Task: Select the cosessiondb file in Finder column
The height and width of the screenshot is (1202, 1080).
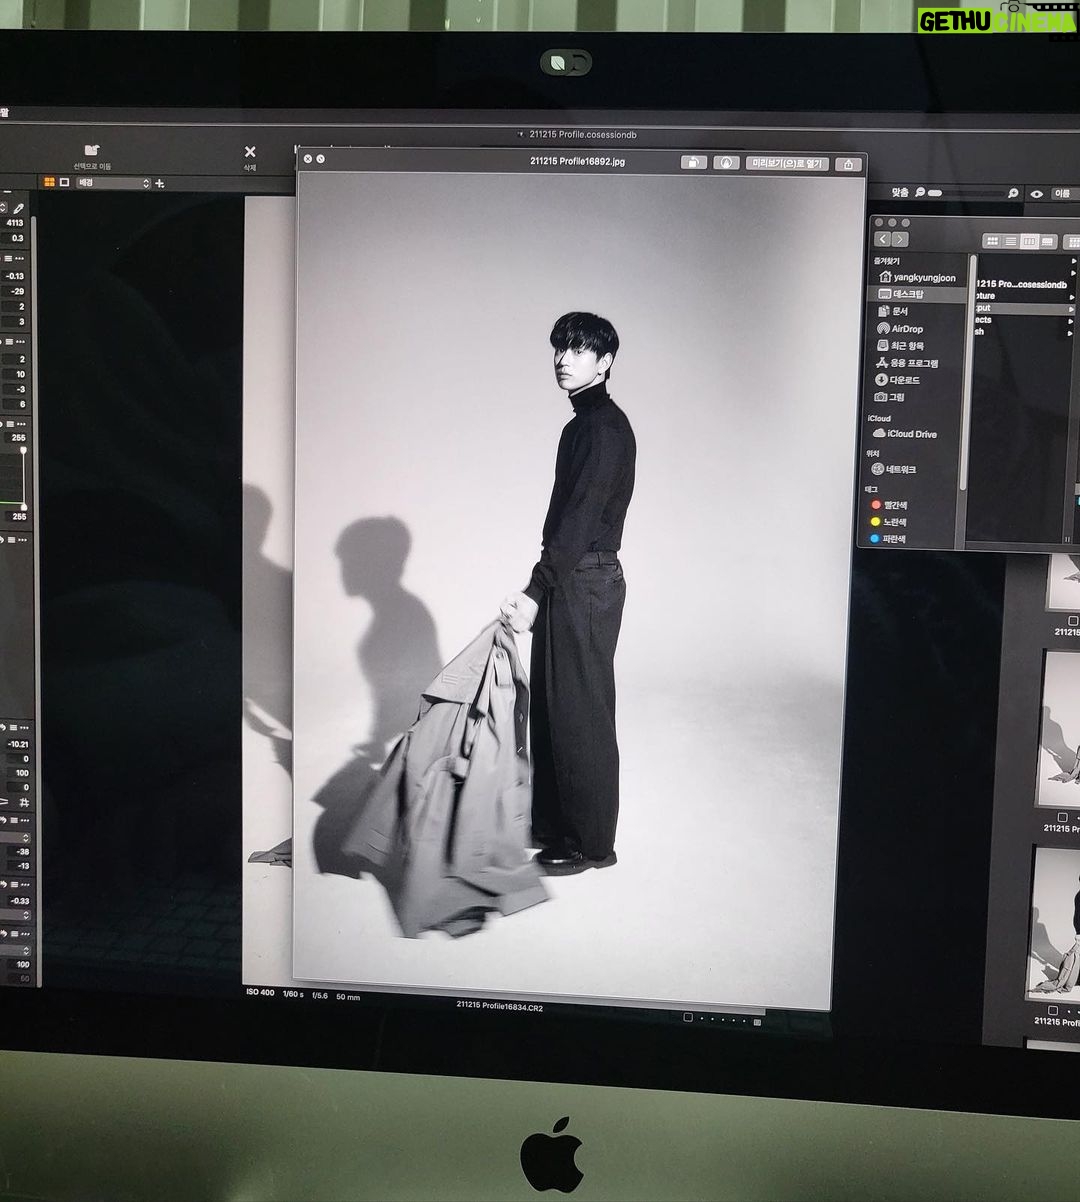Action: [x=1023, y=284]
